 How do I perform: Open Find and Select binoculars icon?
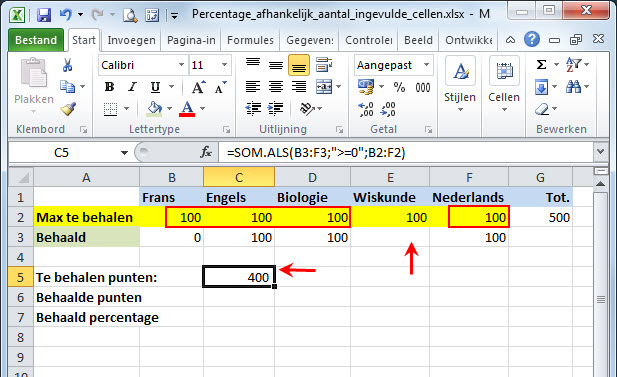pos(573,86)
